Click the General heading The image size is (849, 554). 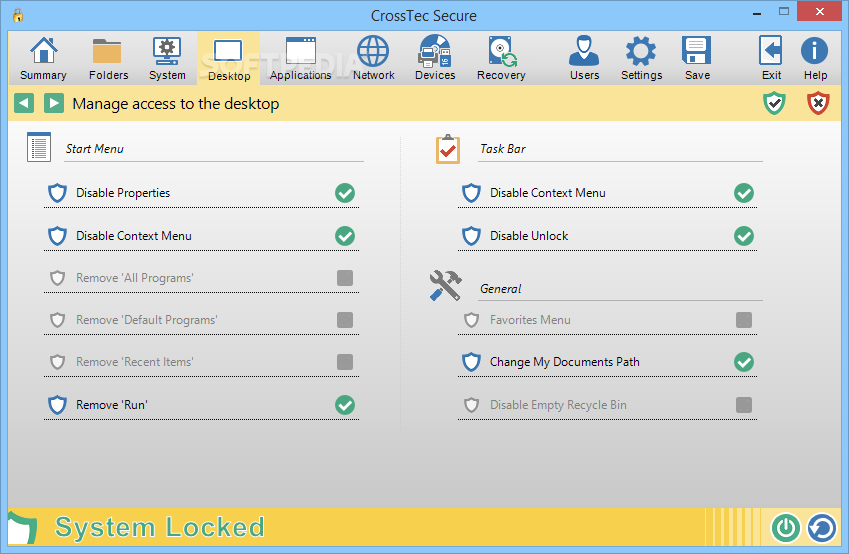[x=501, y=289]
